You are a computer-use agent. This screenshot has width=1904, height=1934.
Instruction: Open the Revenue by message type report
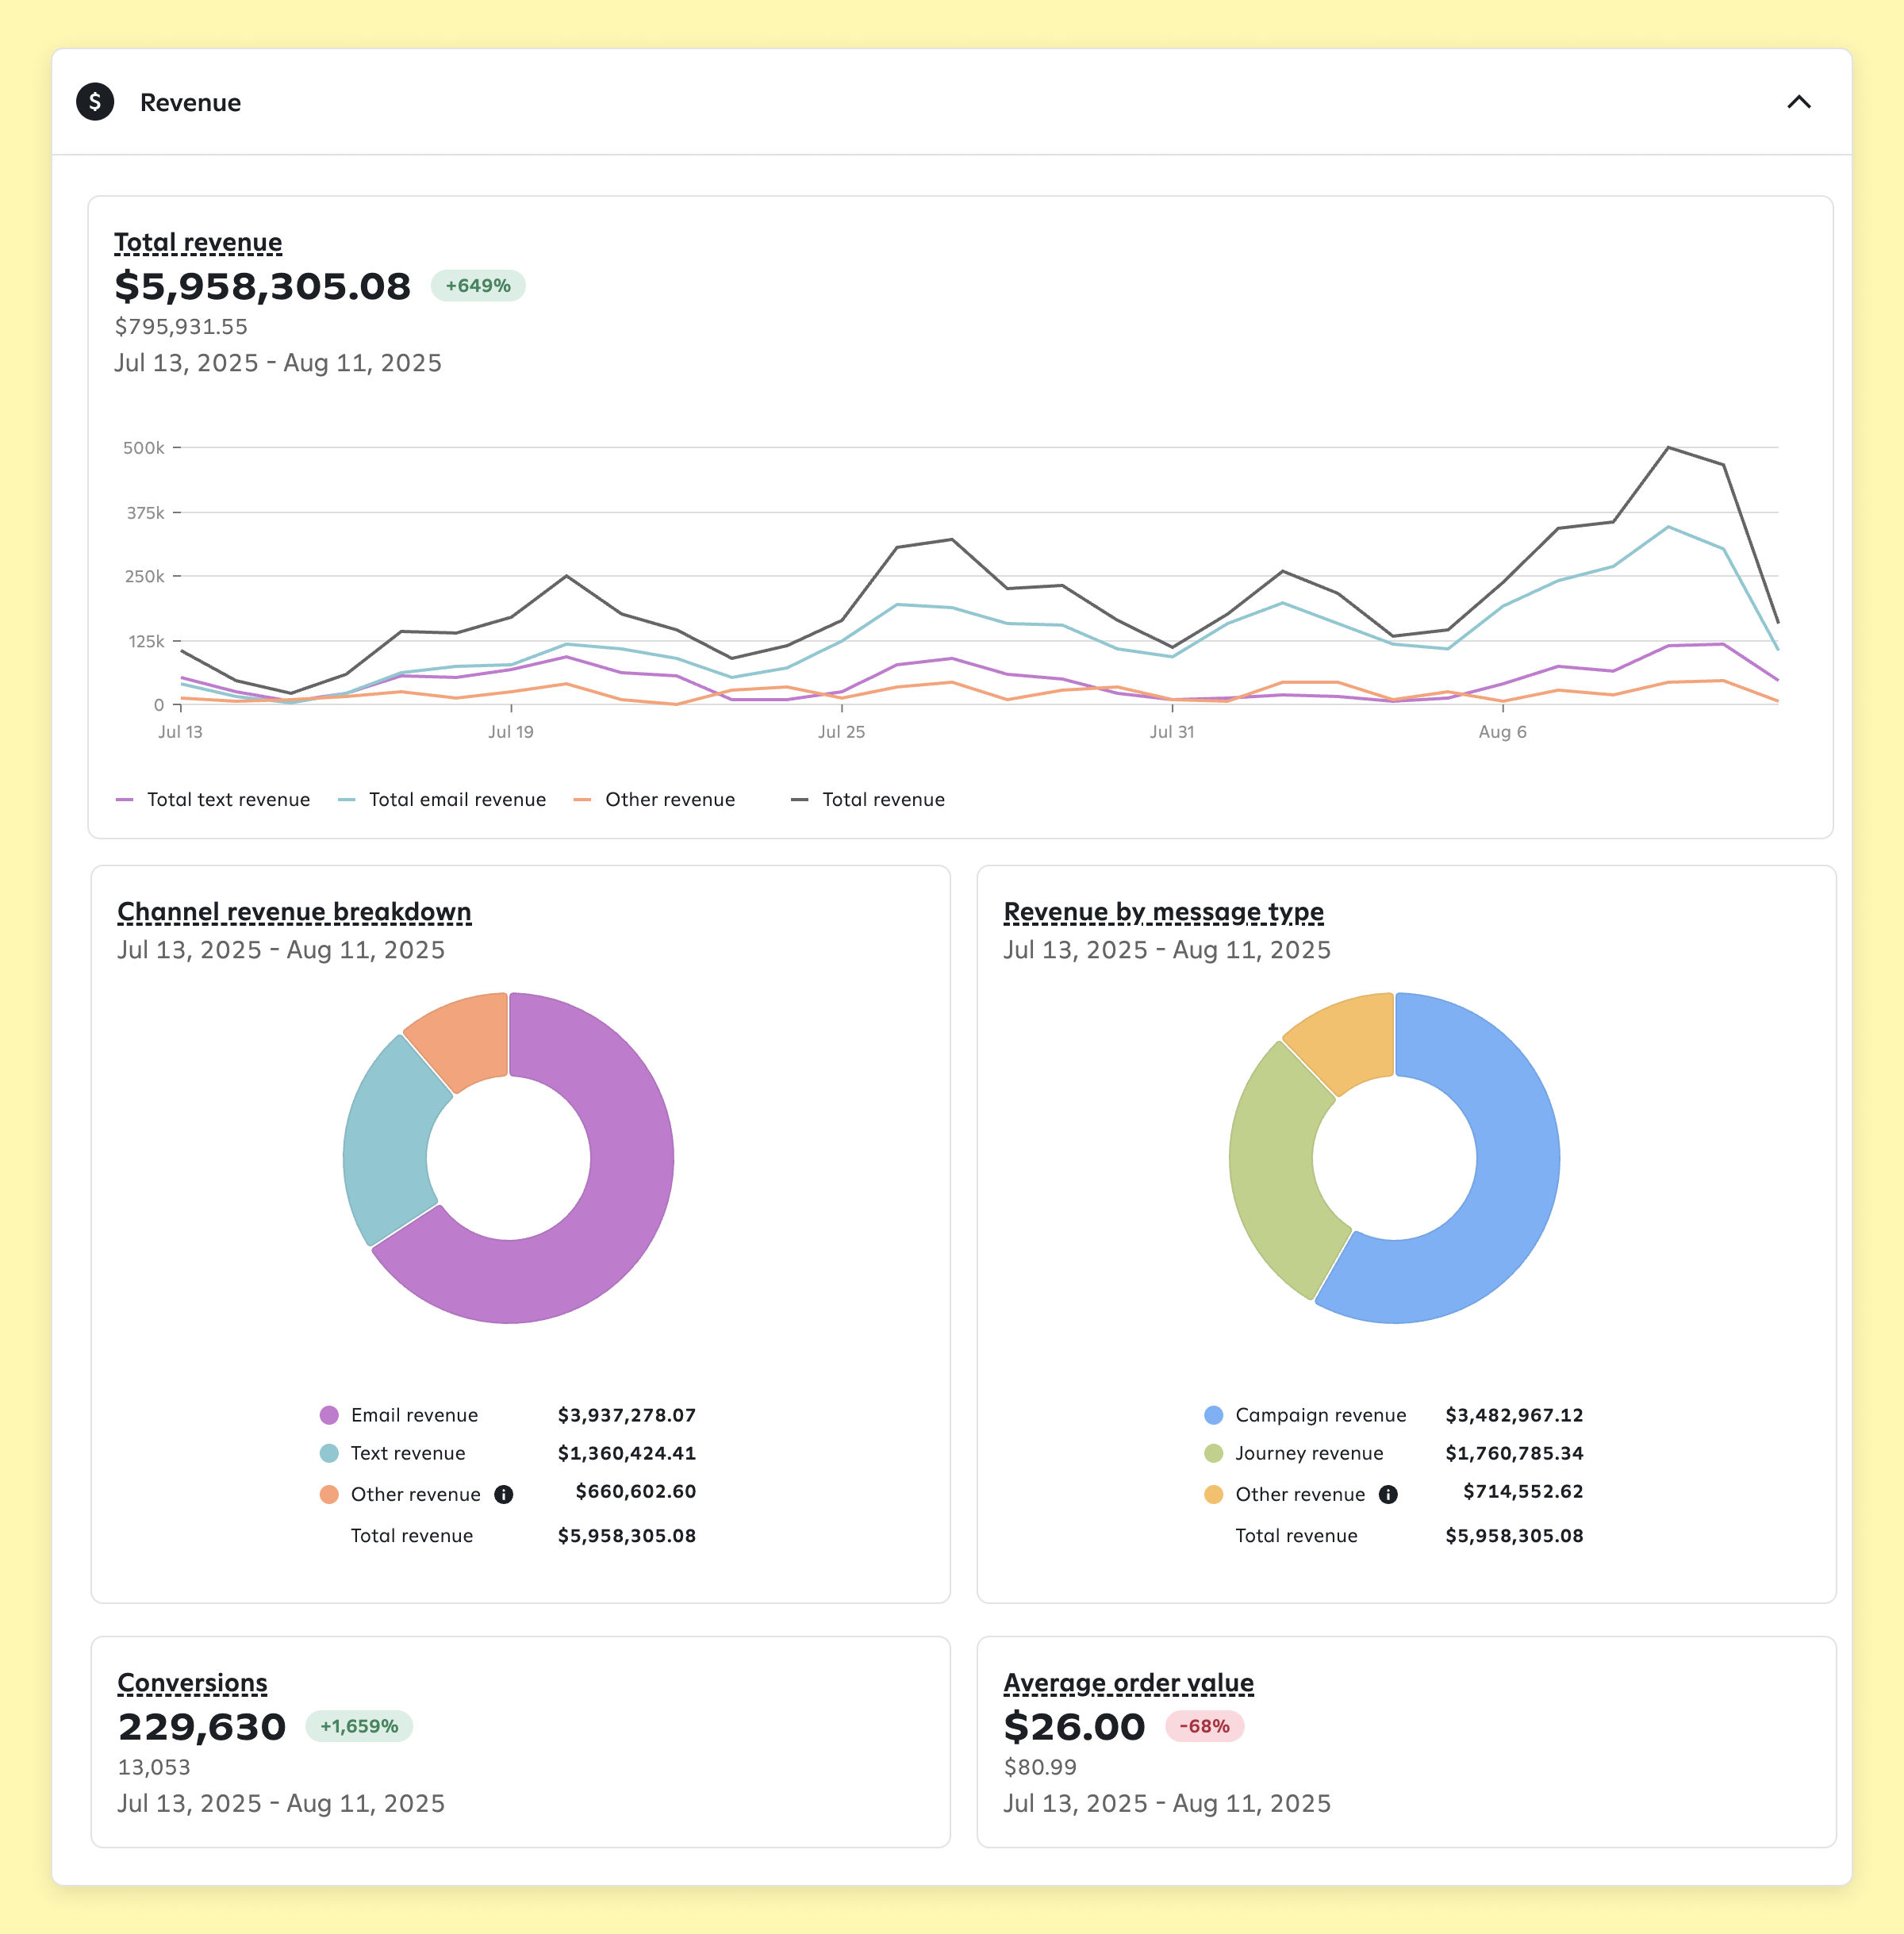[x=1163, y=911]
